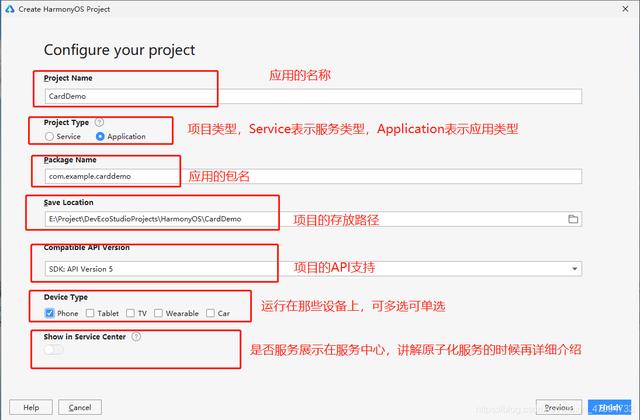Select the Application project type radio
Viewport: 640px width, 420px height.
click(100, 136)
